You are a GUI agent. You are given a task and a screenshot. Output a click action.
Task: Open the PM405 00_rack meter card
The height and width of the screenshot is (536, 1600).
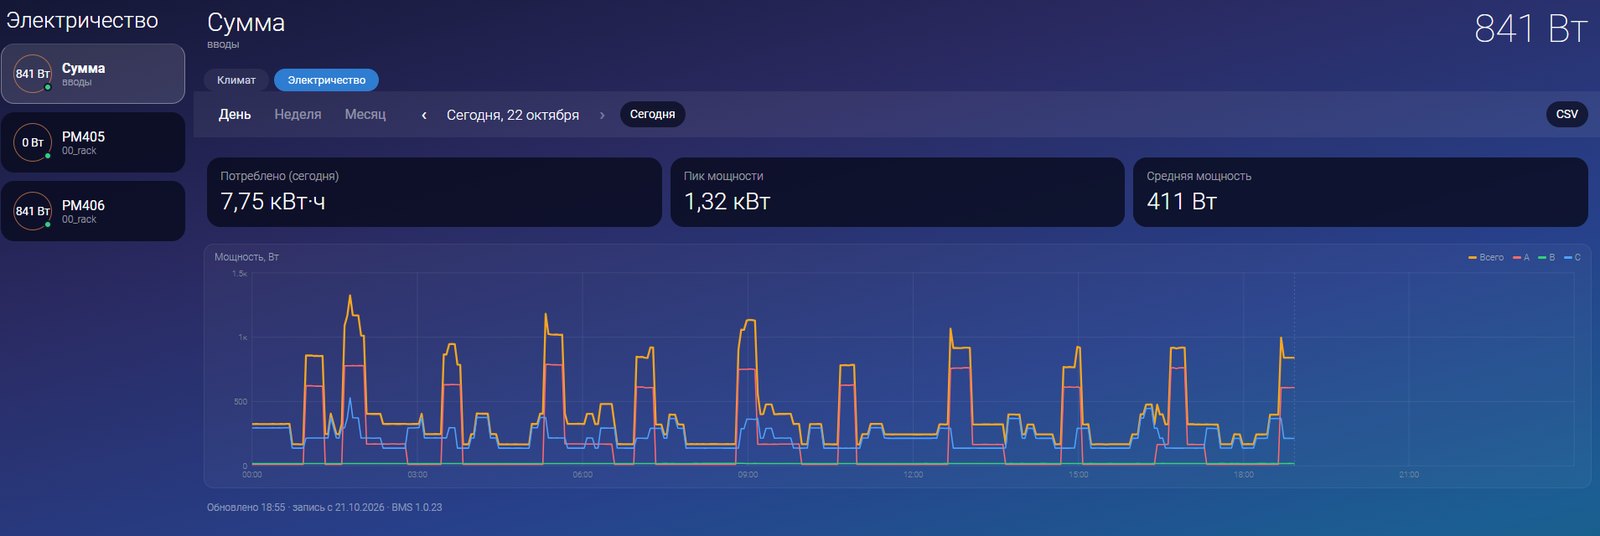click(x=93, y=142)
